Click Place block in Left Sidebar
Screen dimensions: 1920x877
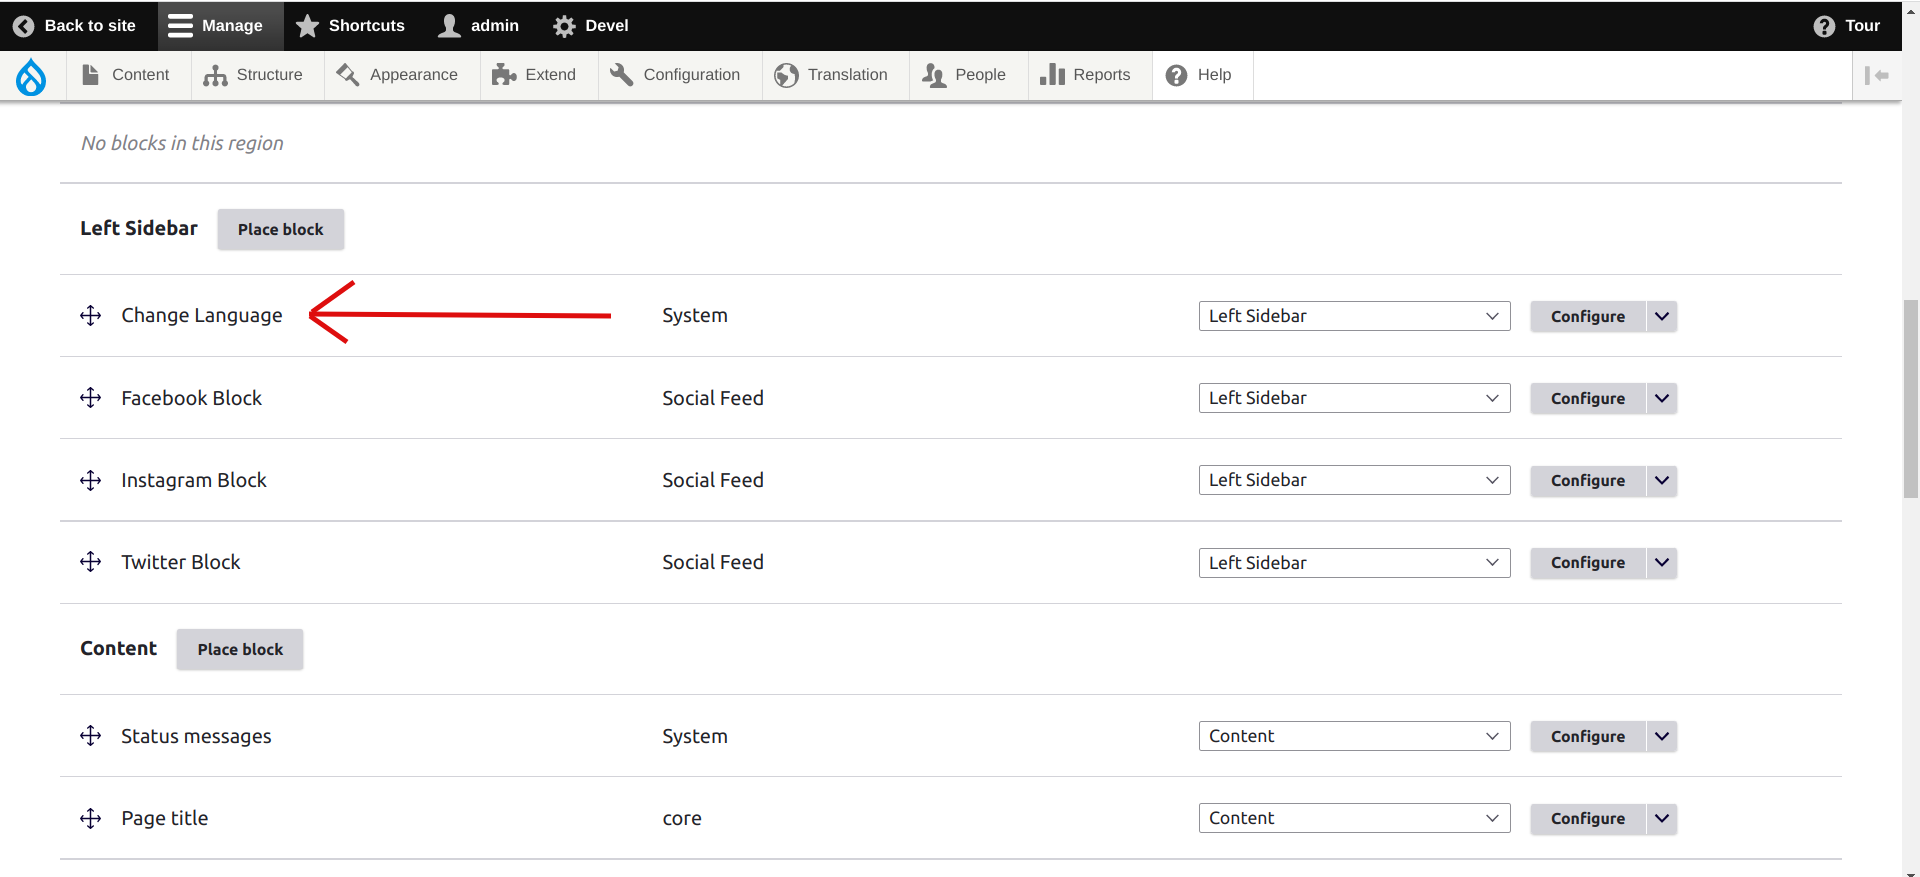tap(281, 229)
